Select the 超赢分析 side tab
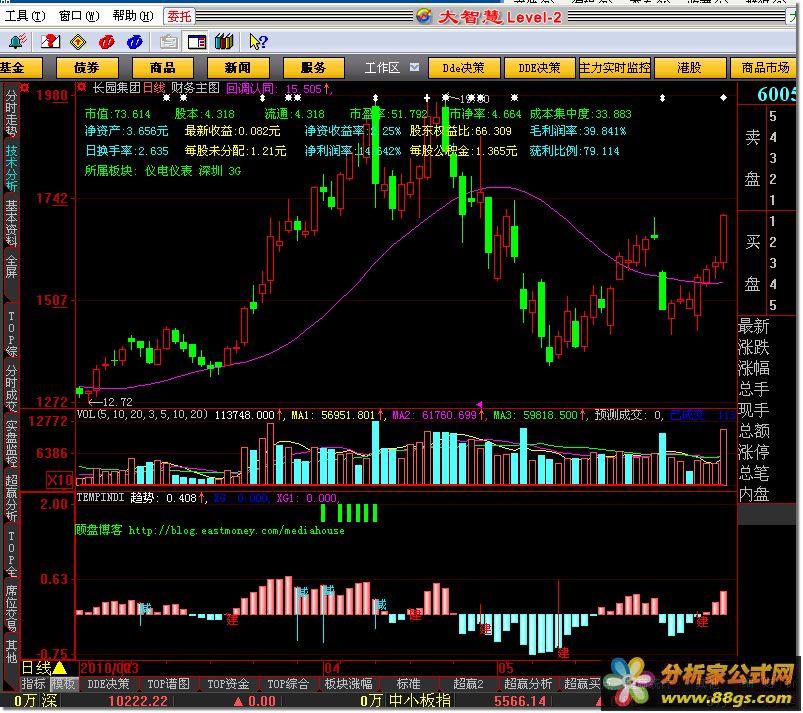Screen dimensions: 803x713 coord(11,498)
